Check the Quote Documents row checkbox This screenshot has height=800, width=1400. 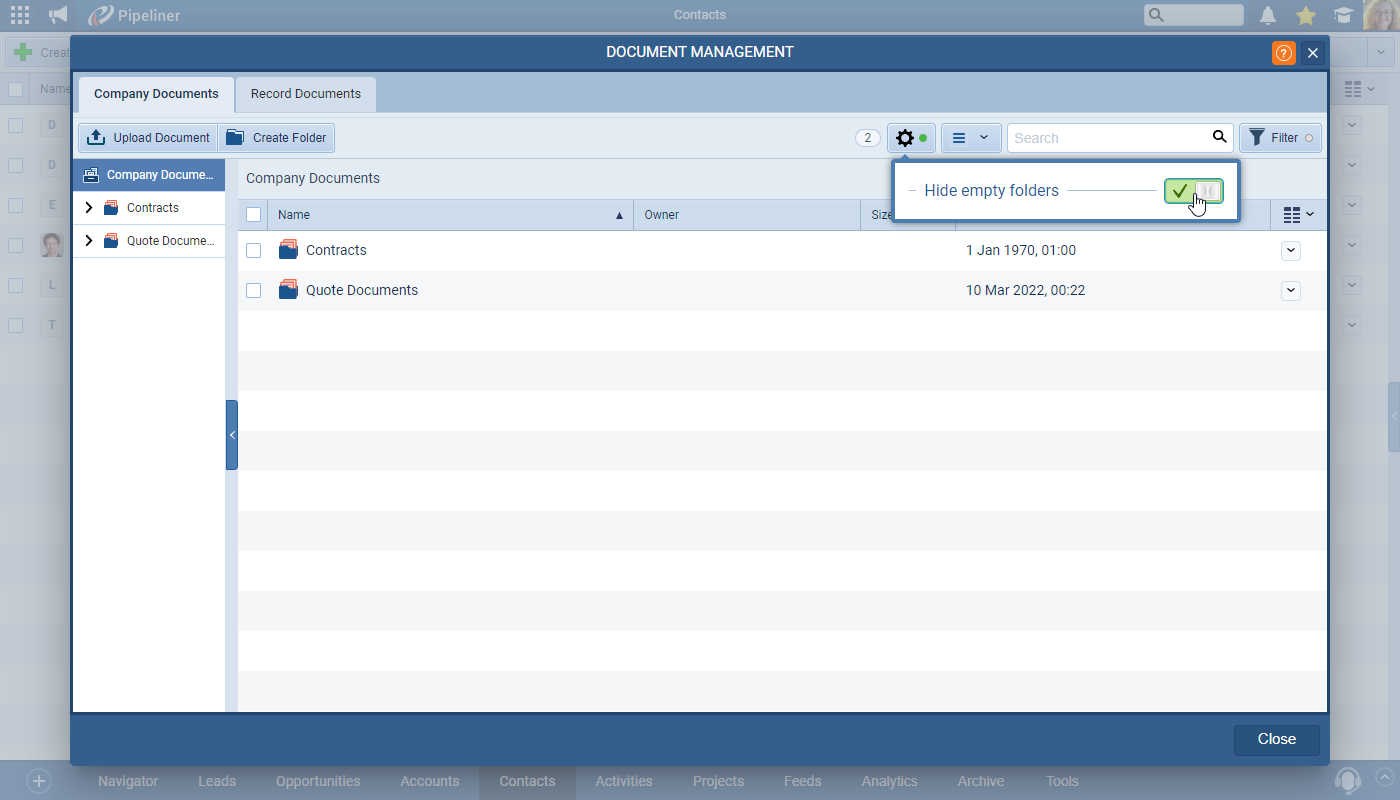click(254, 290)
